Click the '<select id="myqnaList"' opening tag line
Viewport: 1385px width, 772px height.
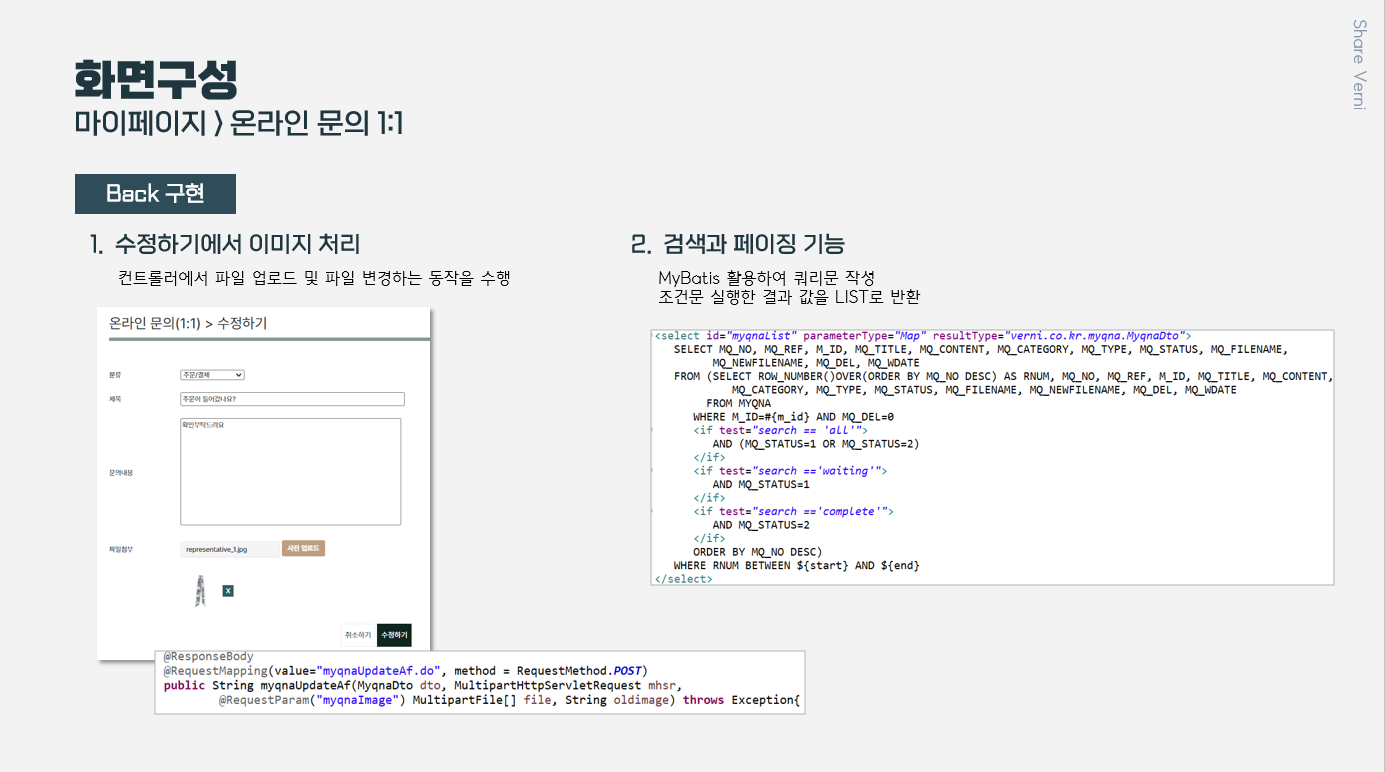coord(922,336)
